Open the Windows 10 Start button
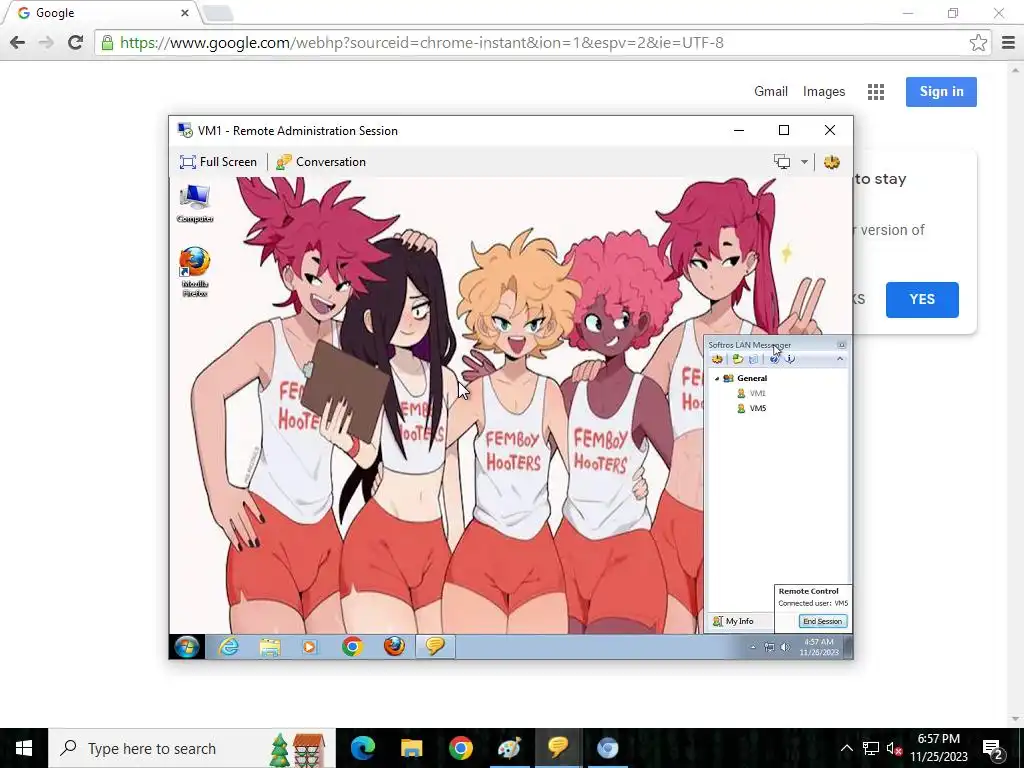This screenshot has width=1024, height=768. [24, 748]
